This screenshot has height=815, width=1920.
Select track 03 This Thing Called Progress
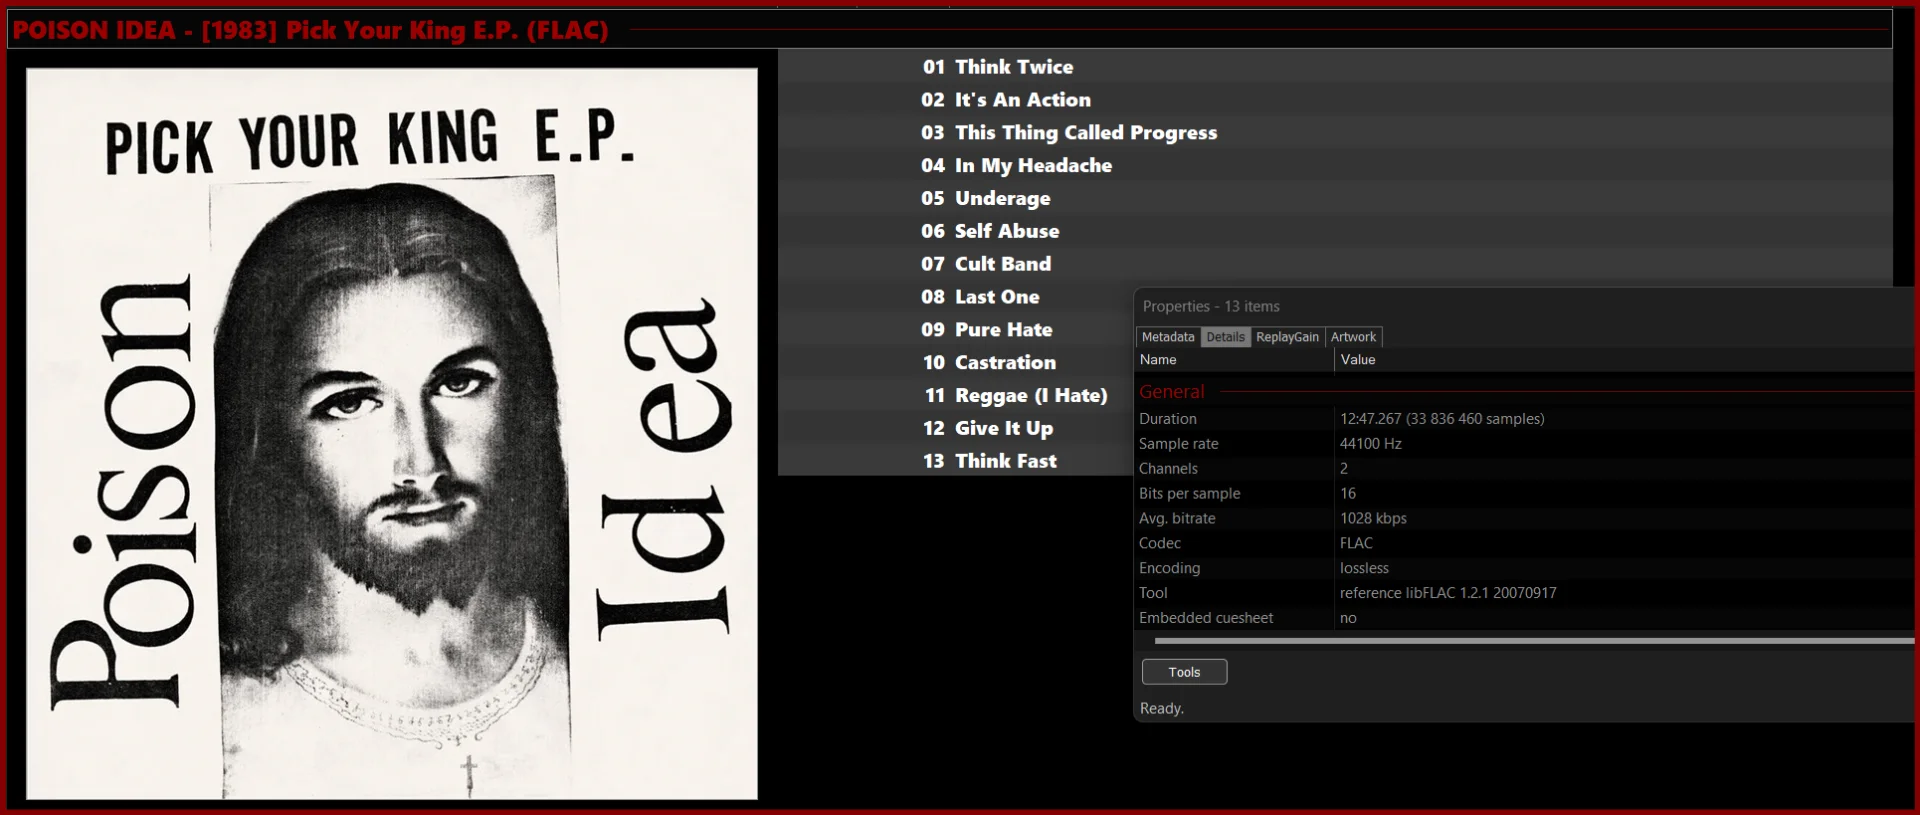pos(1335,133)
